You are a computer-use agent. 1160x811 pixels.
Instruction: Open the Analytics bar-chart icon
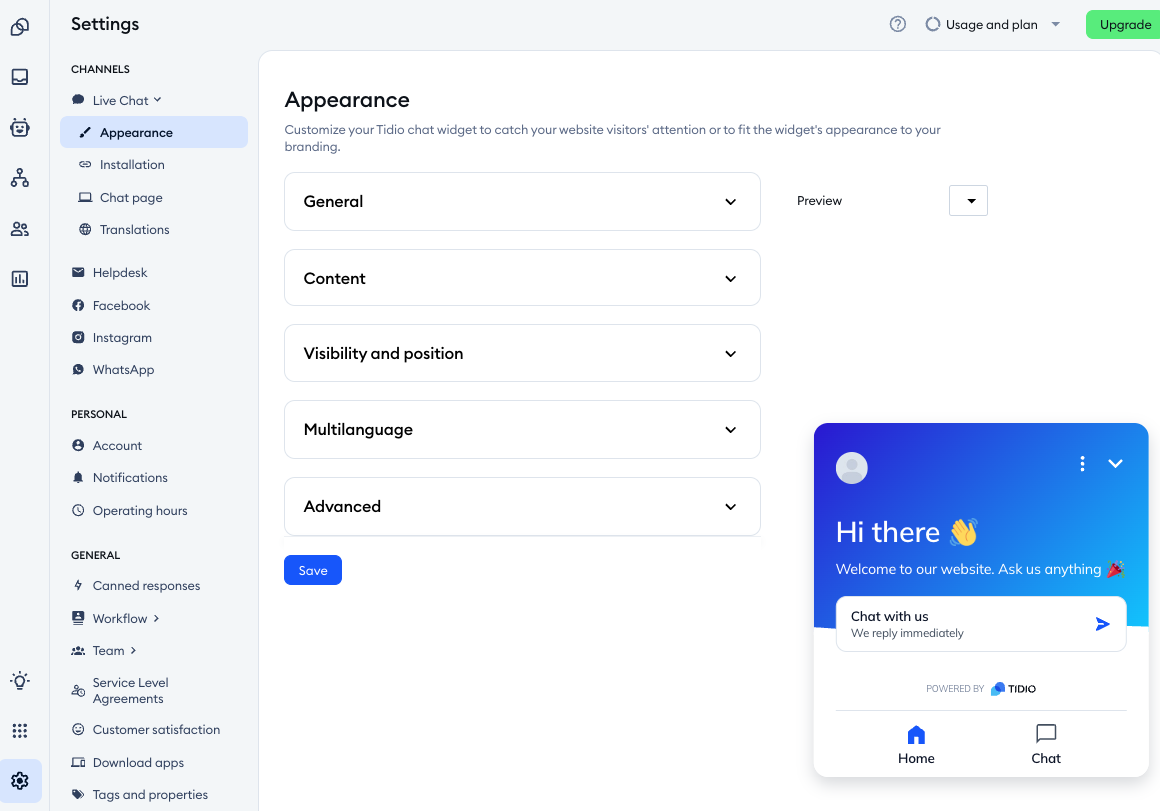point(22,278)
